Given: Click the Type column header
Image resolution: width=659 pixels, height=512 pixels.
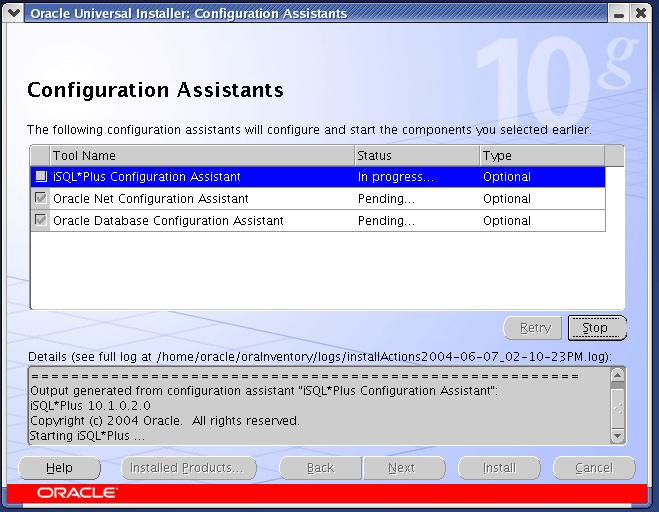Looking at the screenshot, I should pyautogui.click(x=541, y=156).
